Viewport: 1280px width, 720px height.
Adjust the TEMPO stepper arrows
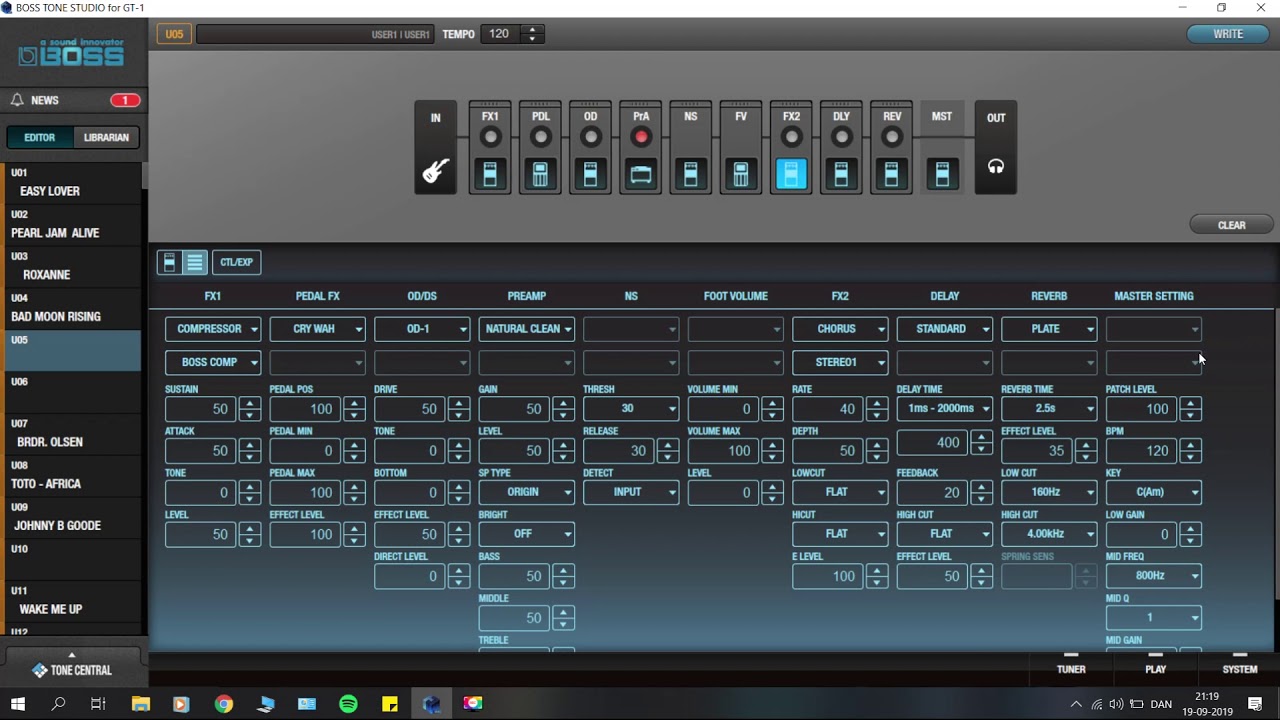[x=533, y=34]
